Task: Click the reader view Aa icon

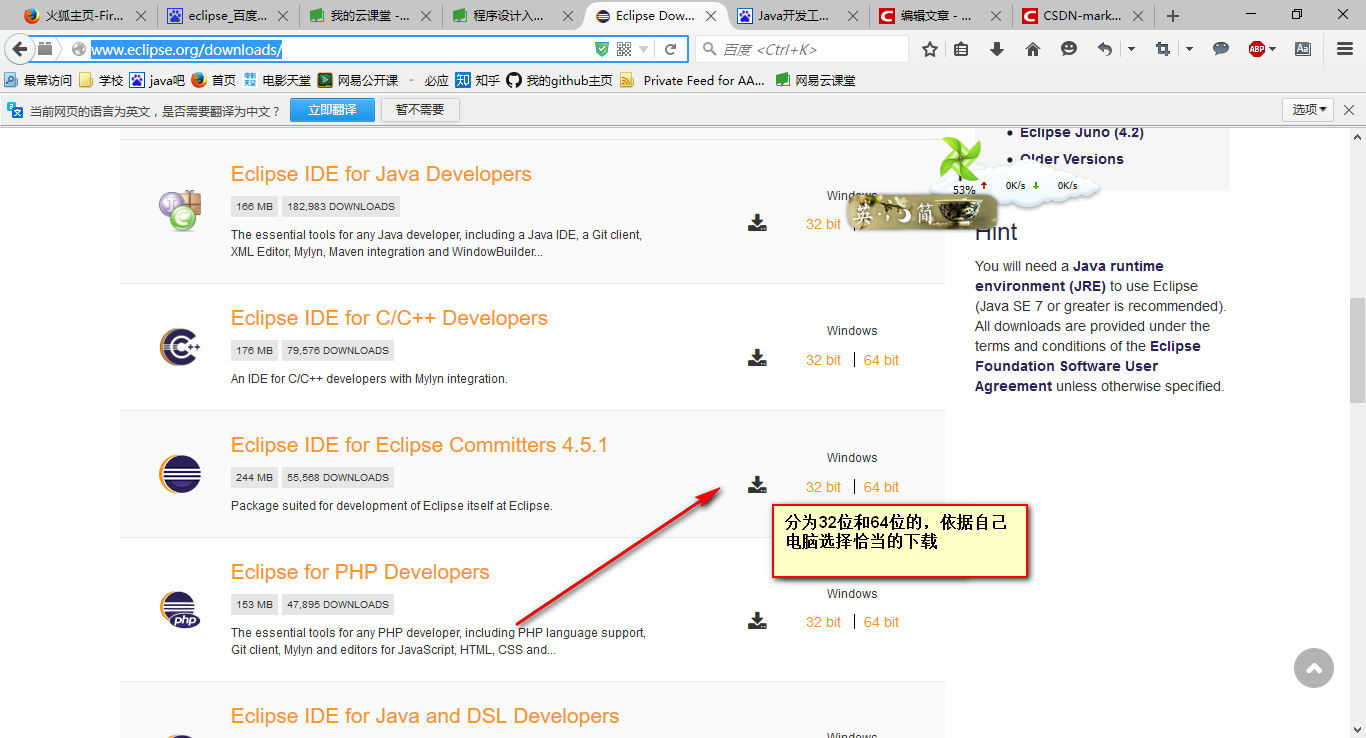Action: pos(1303,49)
